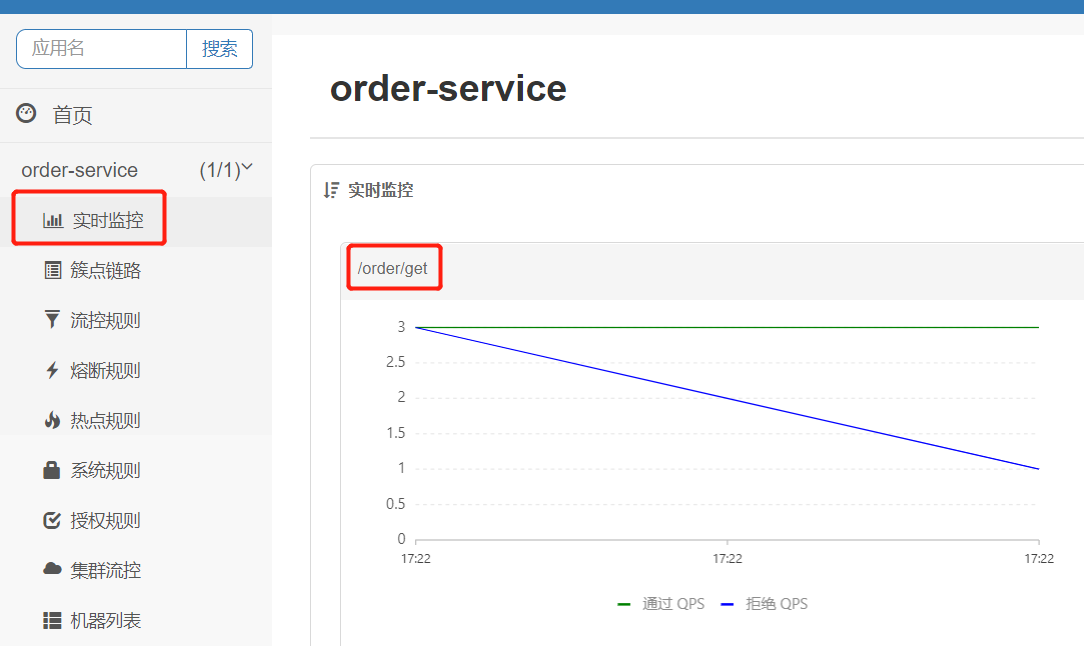
Task: Click the checkmark icon for 授权规则
Action: [52, 520]
